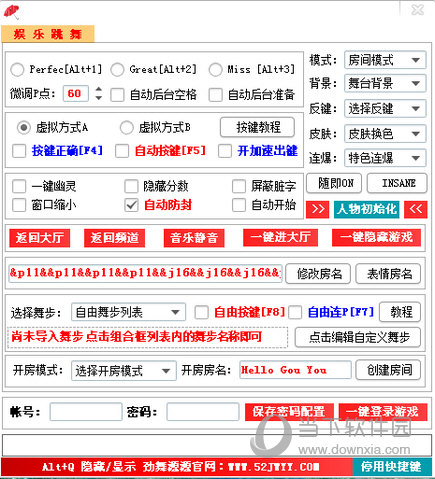Screen dimensions: 435x479
Task: Close the window with the X button
Action: pyautogui.click(x=417, y=10)
